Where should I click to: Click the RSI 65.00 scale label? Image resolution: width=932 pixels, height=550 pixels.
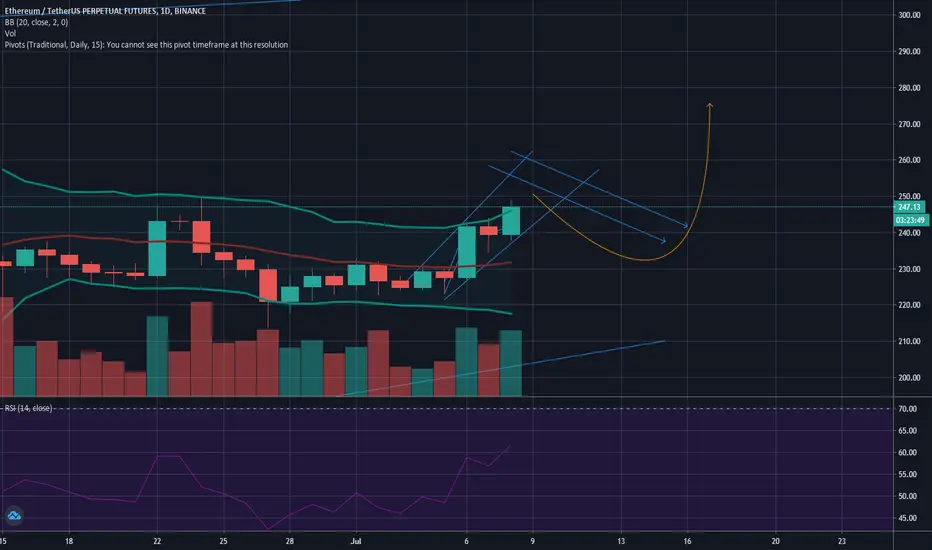click(907, 430)
